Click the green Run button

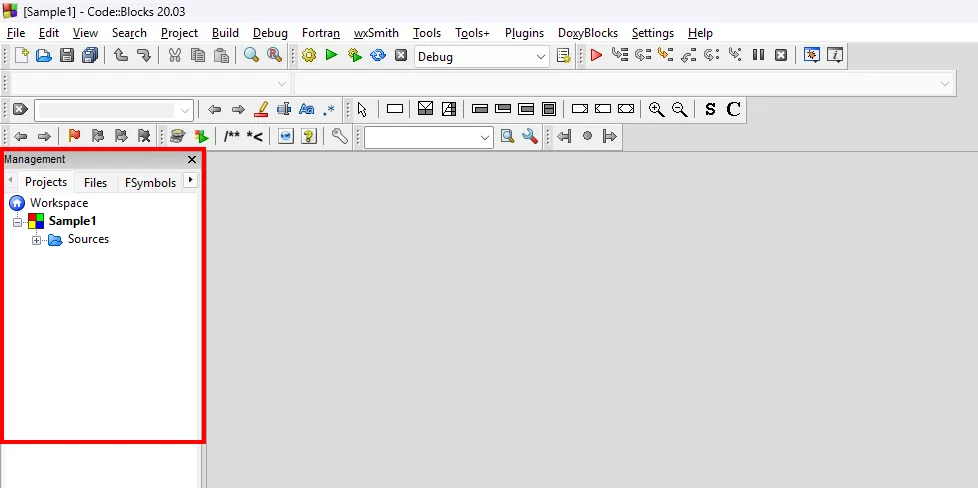(x=331, y=56)
